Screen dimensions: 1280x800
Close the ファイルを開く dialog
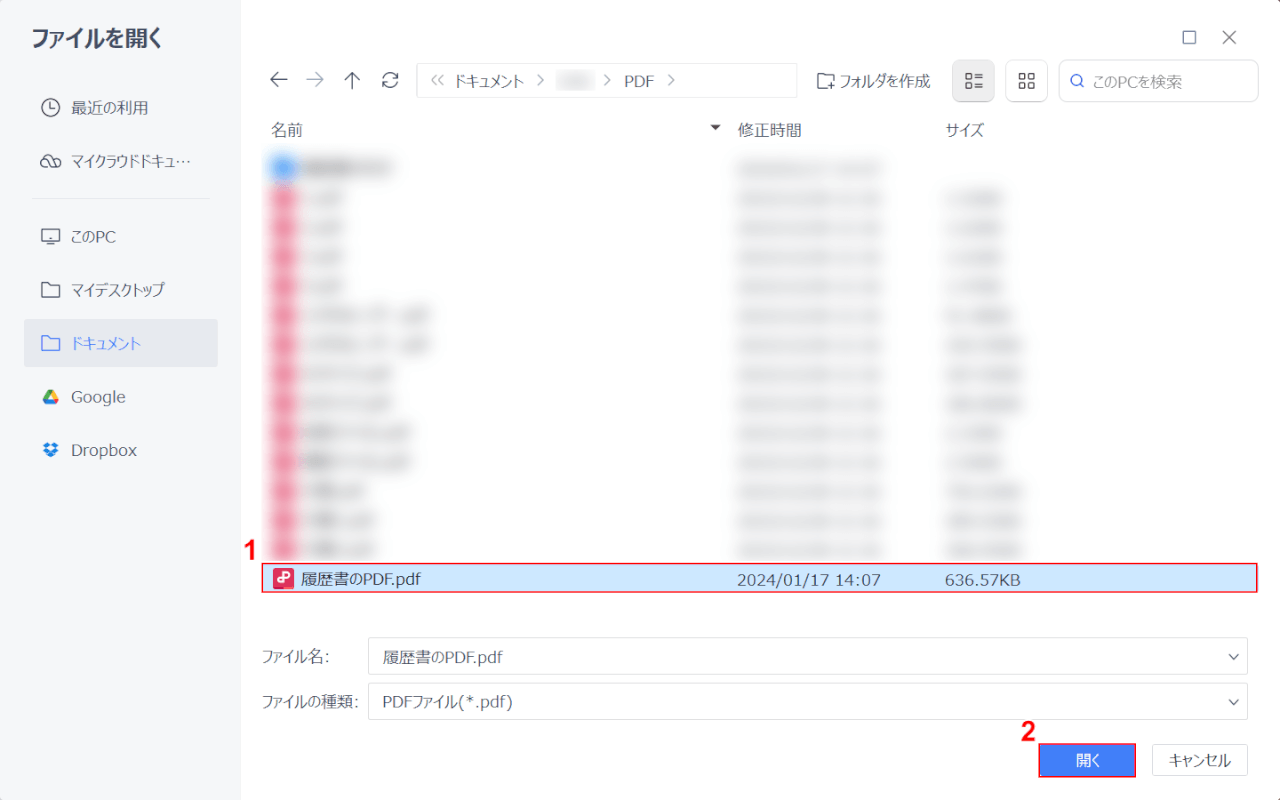tap(1230, 37)
